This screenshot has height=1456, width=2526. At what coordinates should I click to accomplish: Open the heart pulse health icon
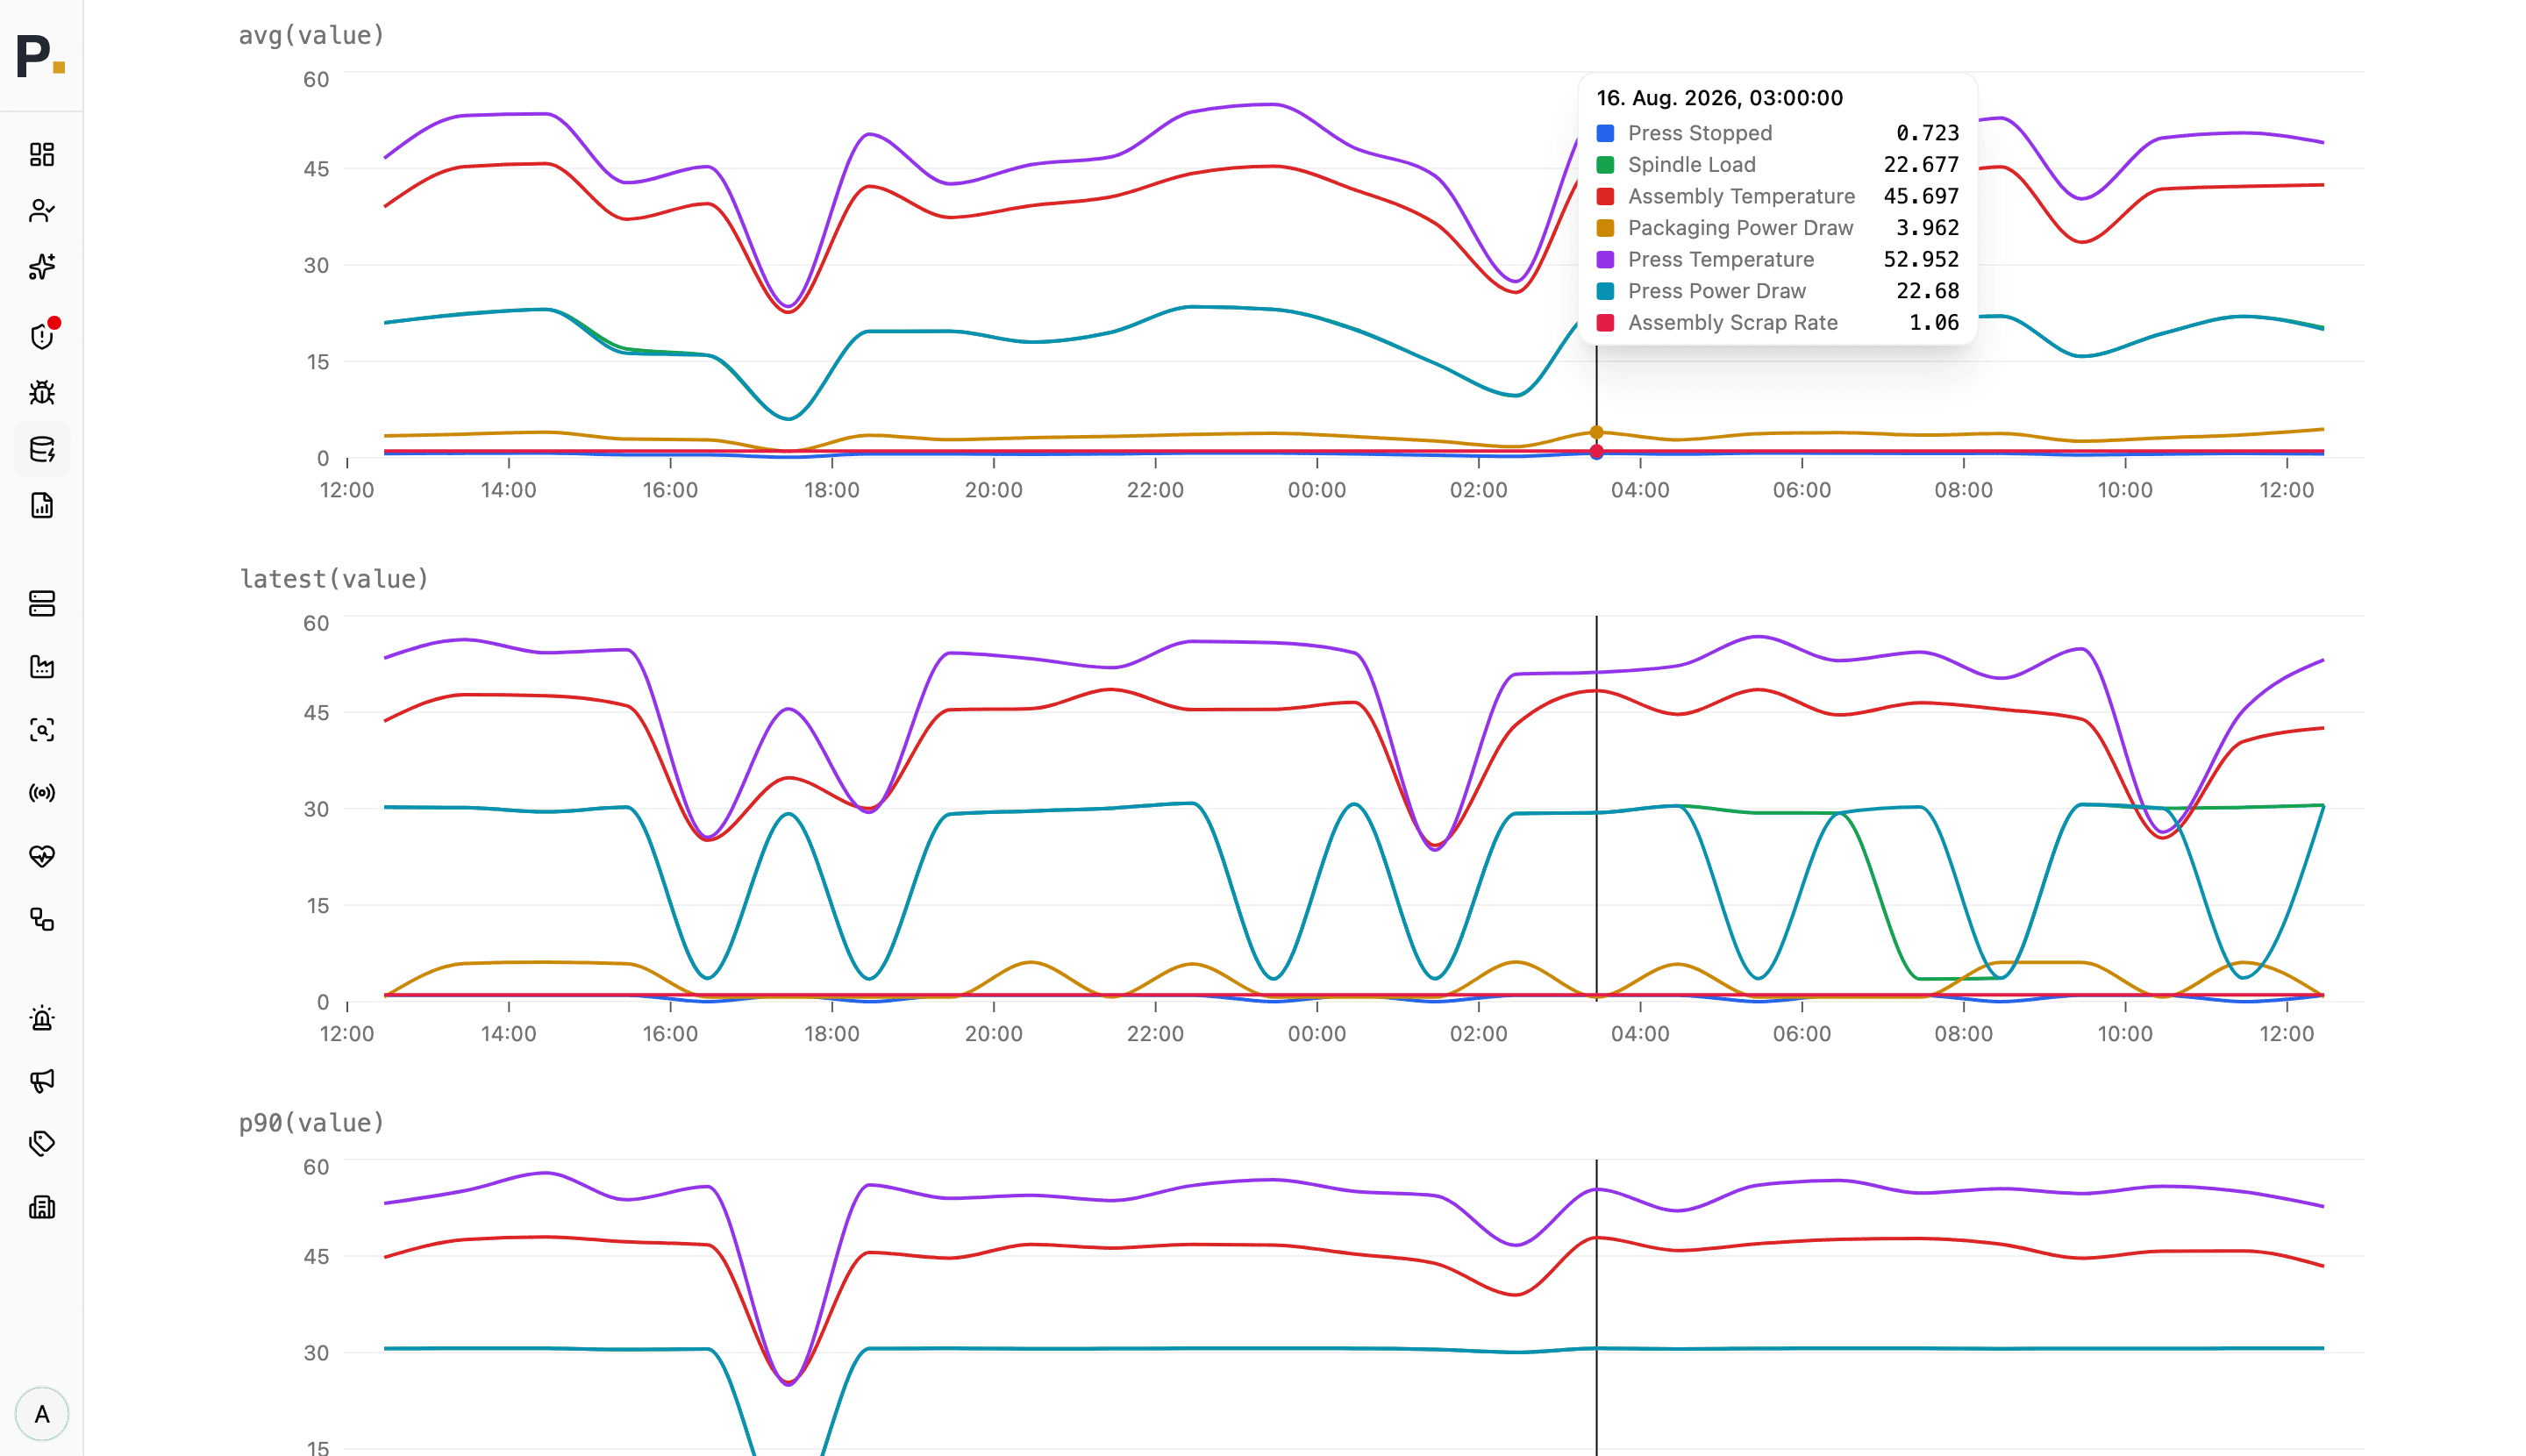point(42,856)
